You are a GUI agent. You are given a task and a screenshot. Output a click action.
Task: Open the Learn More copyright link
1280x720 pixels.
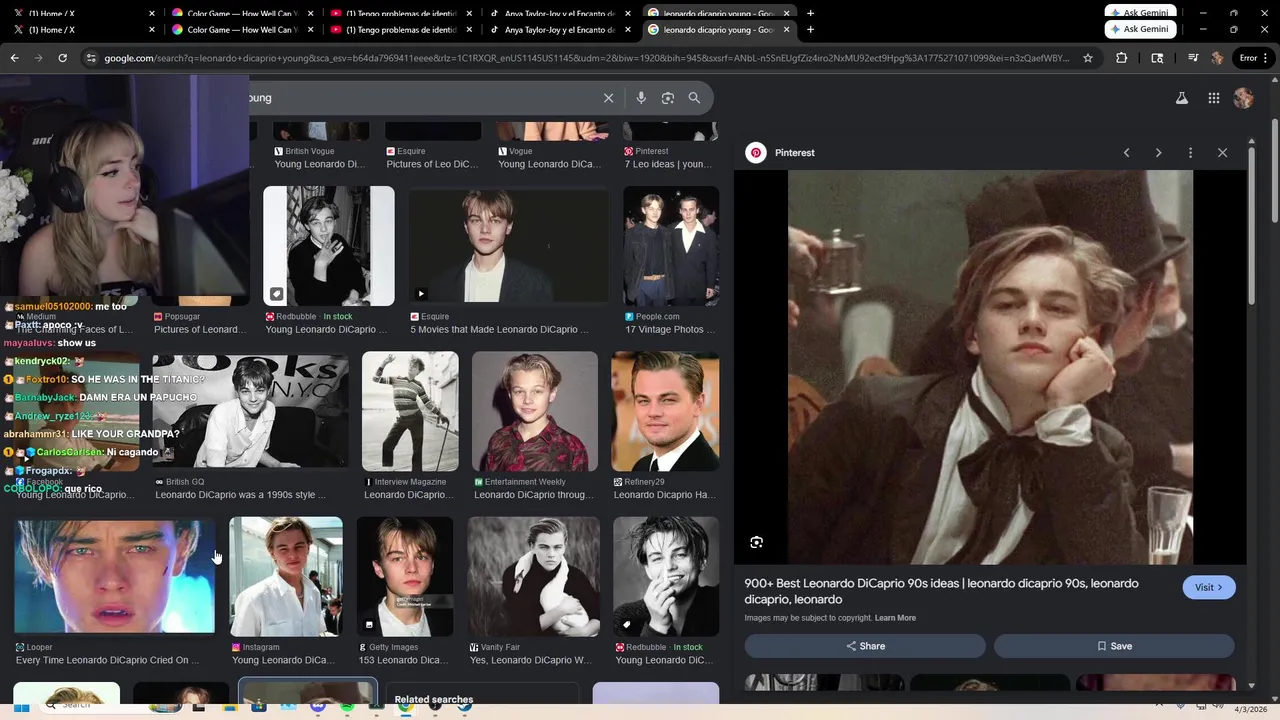point(895,618)
